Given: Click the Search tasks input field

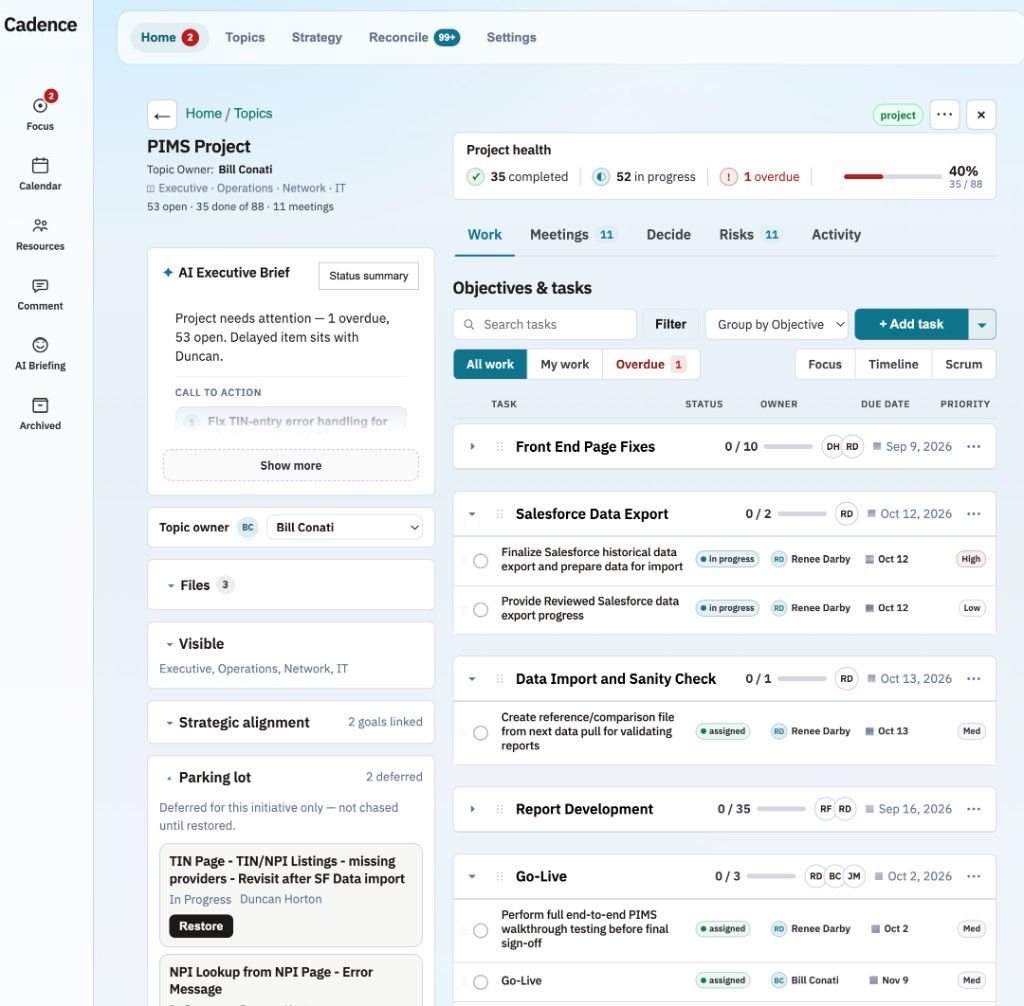Looking at the screenshot, I should [x=545, y=325].
